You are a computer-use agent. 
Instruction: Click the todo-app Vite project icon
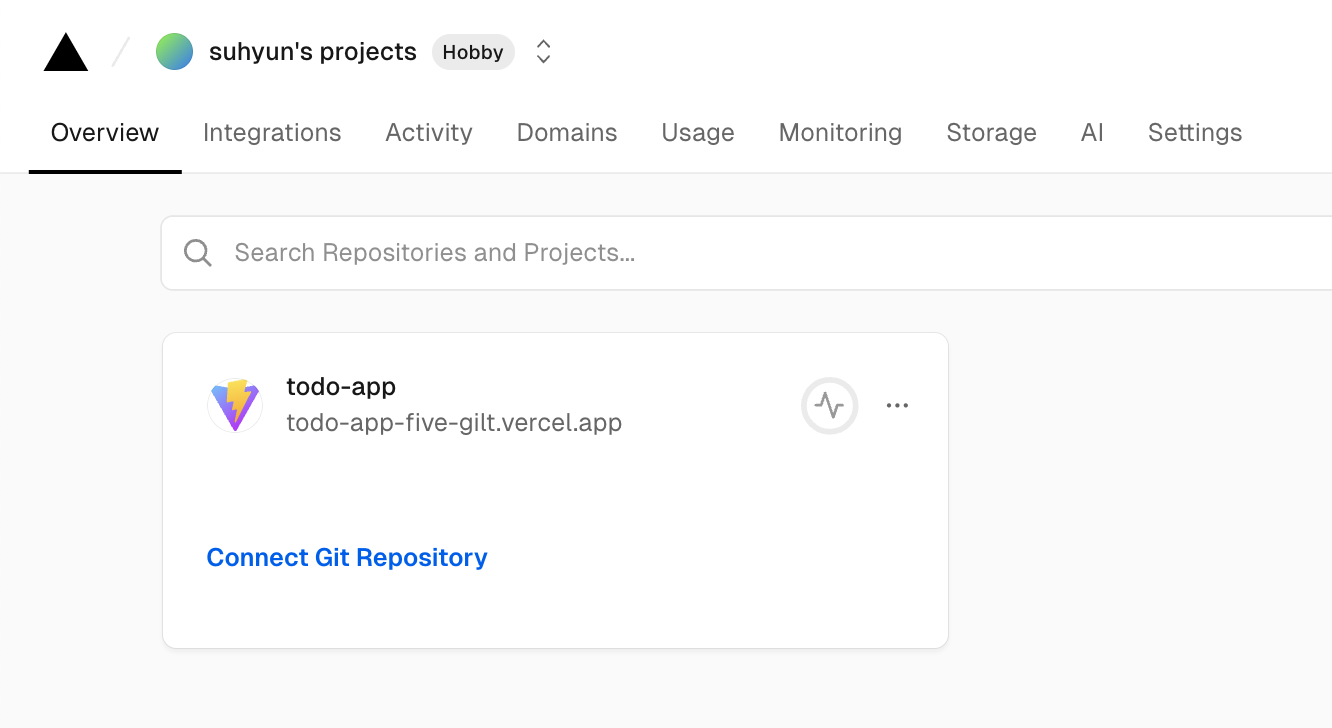pos(235,405)
